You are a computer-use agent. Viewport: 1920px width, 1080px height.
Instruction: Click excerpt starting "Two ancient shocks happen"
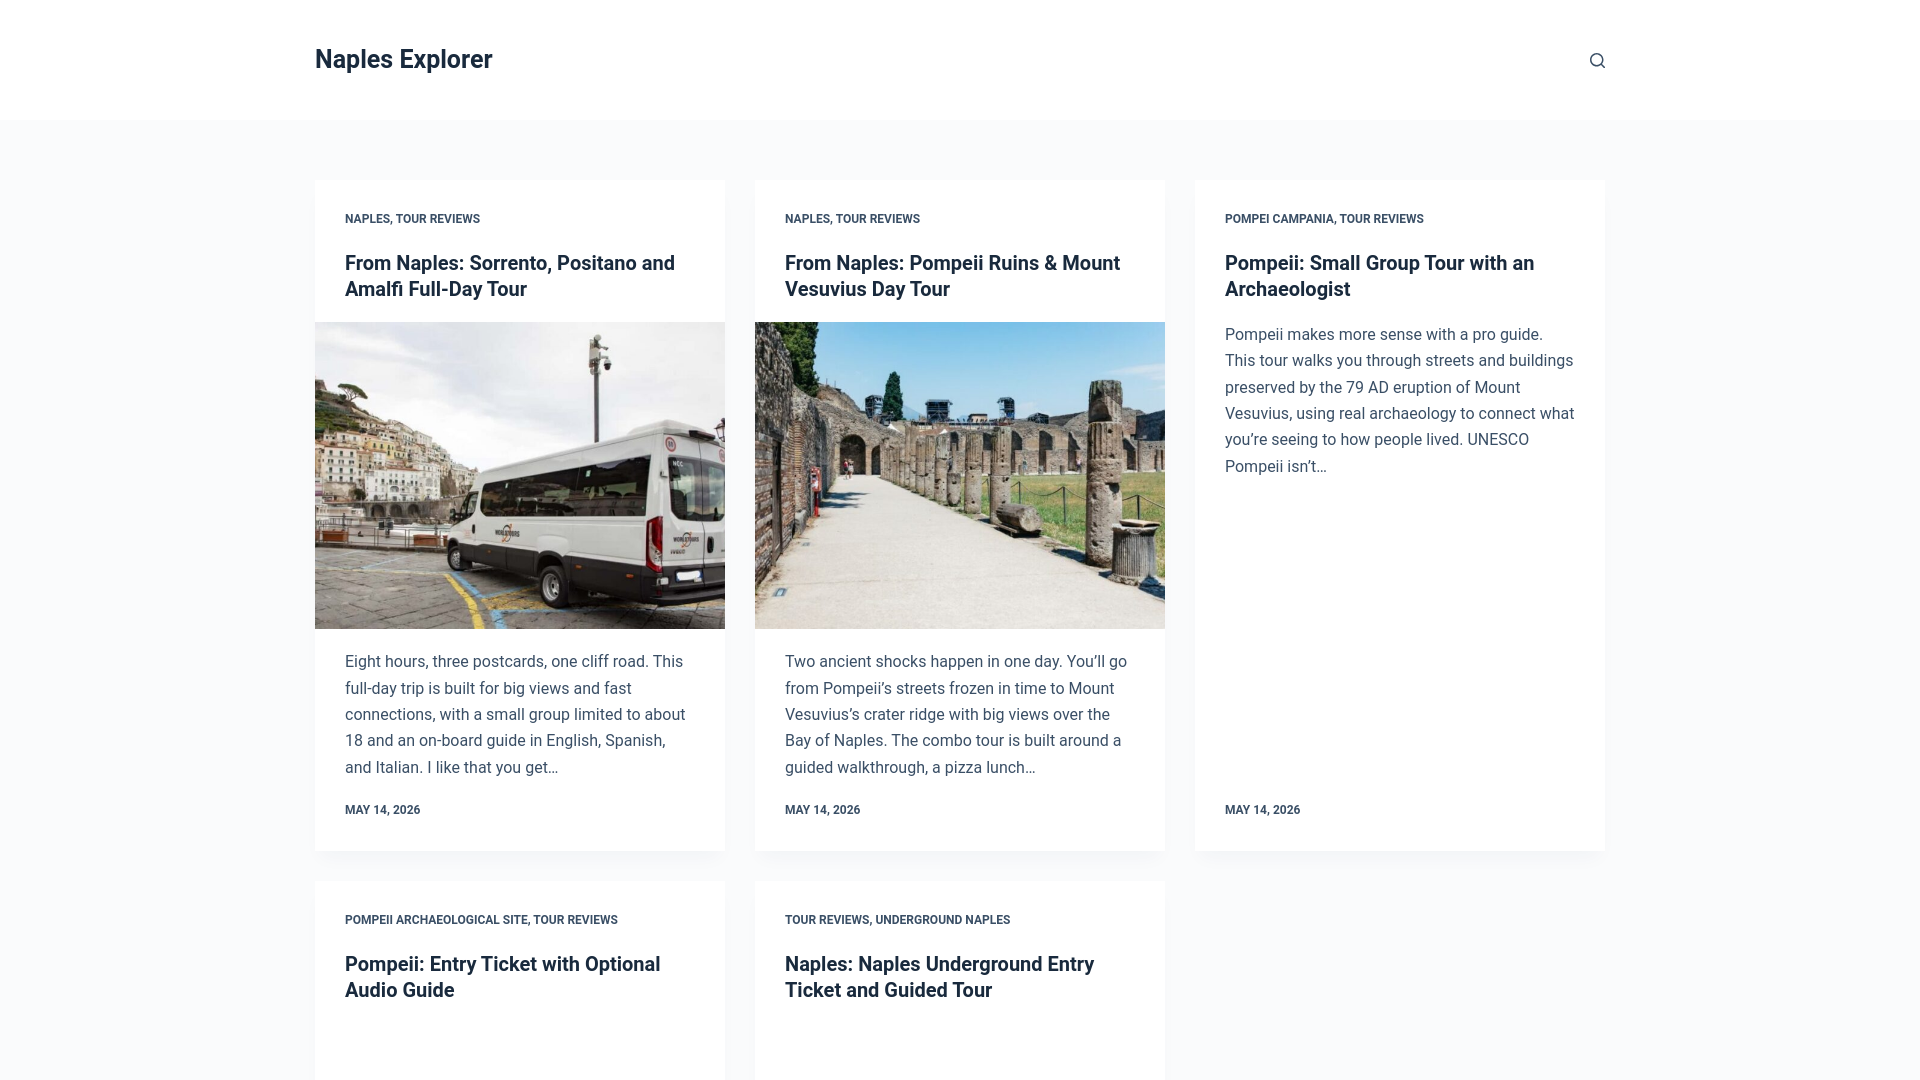956,714
